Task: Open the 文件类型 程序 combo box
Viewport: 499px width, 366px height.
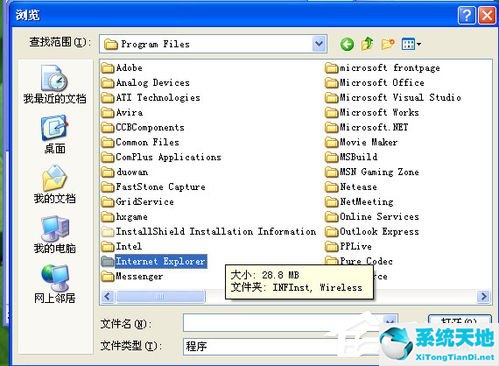Action: (290, 346)
